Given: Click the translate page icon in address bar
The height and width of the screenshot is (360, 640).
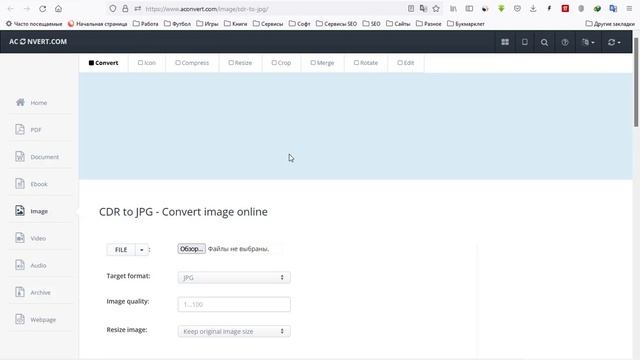Looking at the screenshot, I should pos(423,9).
